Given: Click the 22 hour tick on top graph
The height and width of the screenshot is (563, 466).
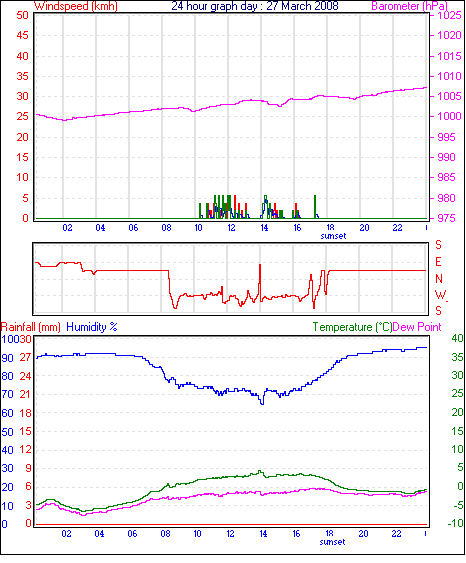Looking at the screenshot, I should click(397, 228).
